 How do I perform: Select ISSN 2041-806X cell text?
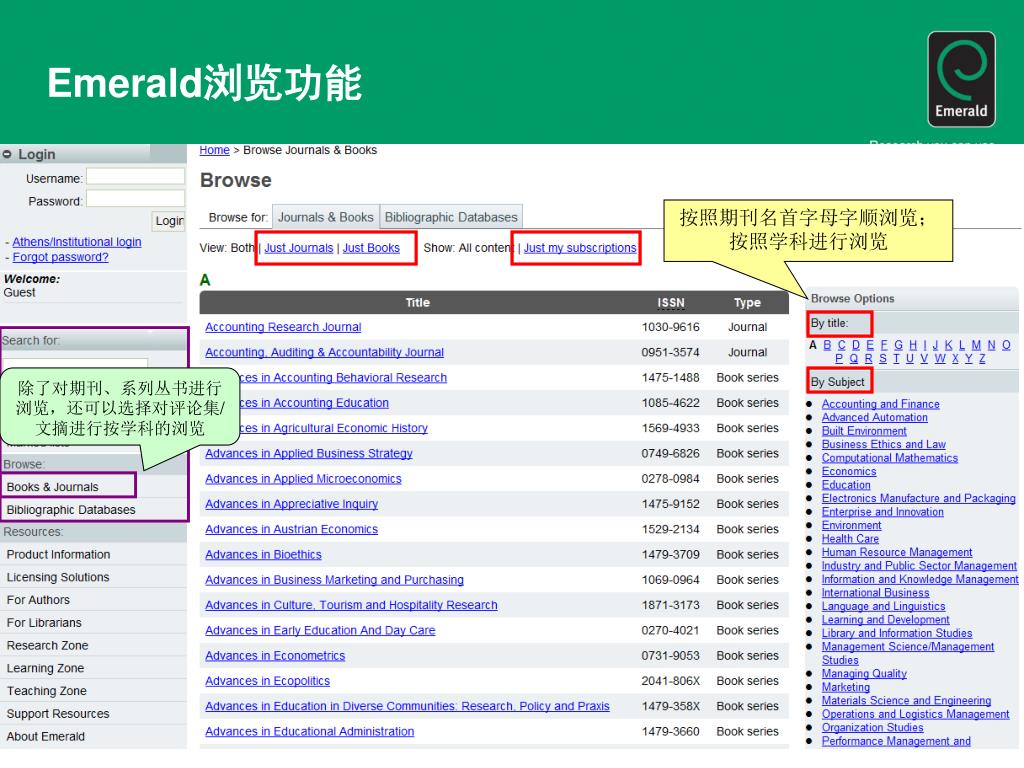point(670,681)
